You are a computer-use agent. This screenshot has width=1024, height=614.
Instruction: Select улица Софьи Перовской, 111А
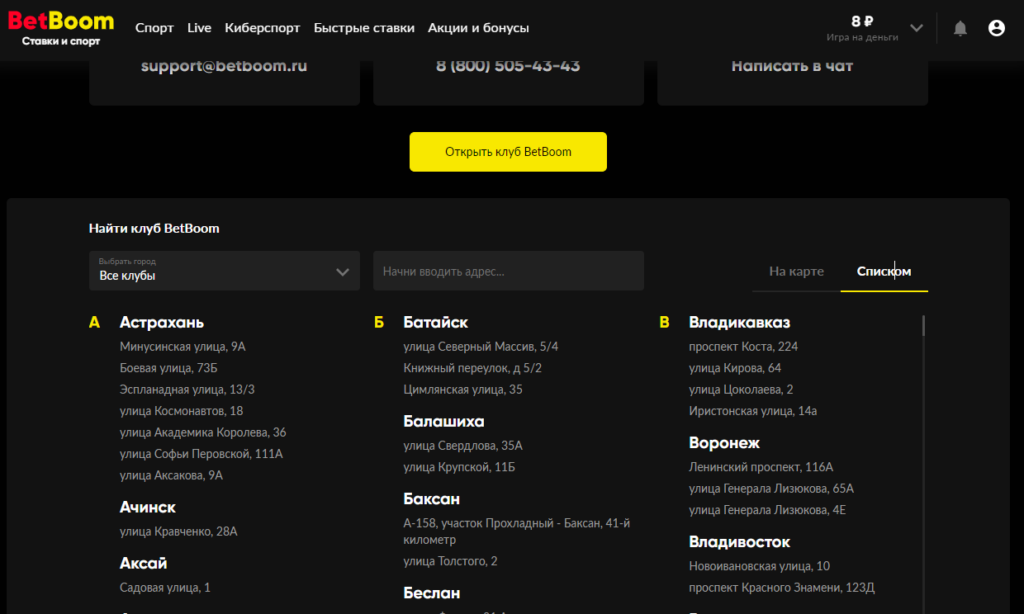[x=201, y=454]
